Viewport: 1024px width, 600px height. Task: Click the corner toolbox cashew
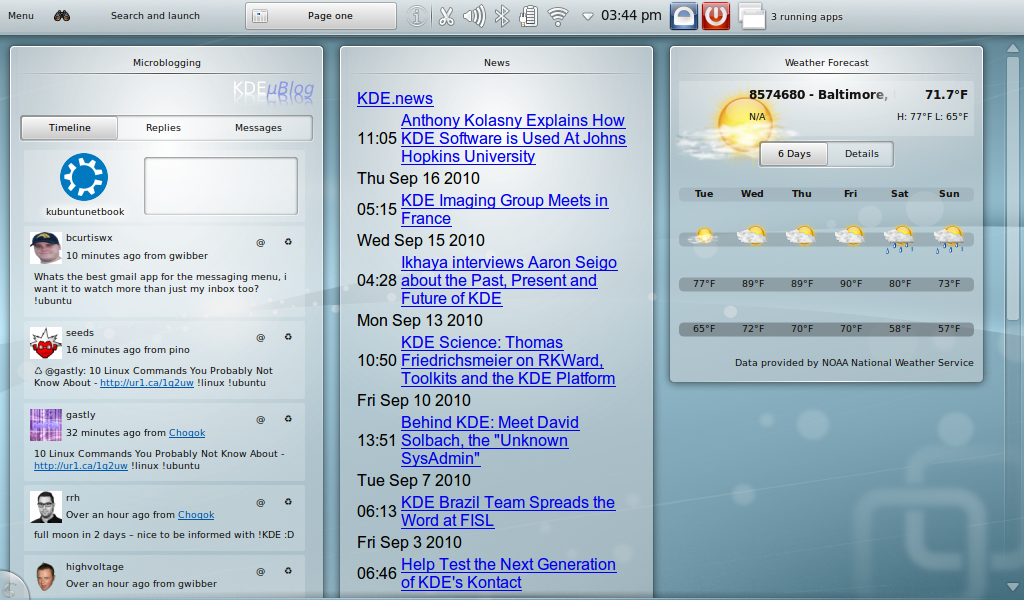click(11, 588)
